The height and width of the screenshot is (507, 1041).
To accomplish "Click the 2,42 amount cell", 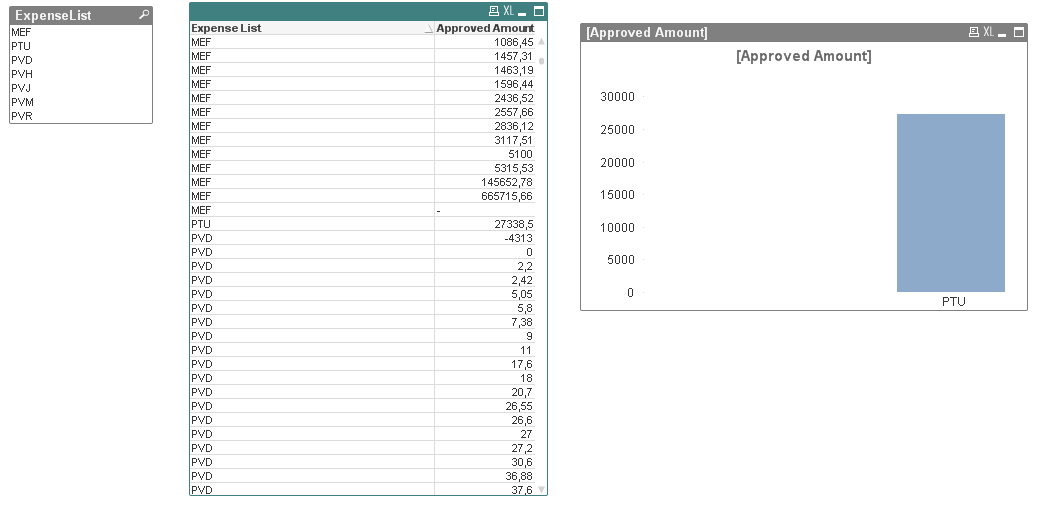I will [x=485, y=279].
